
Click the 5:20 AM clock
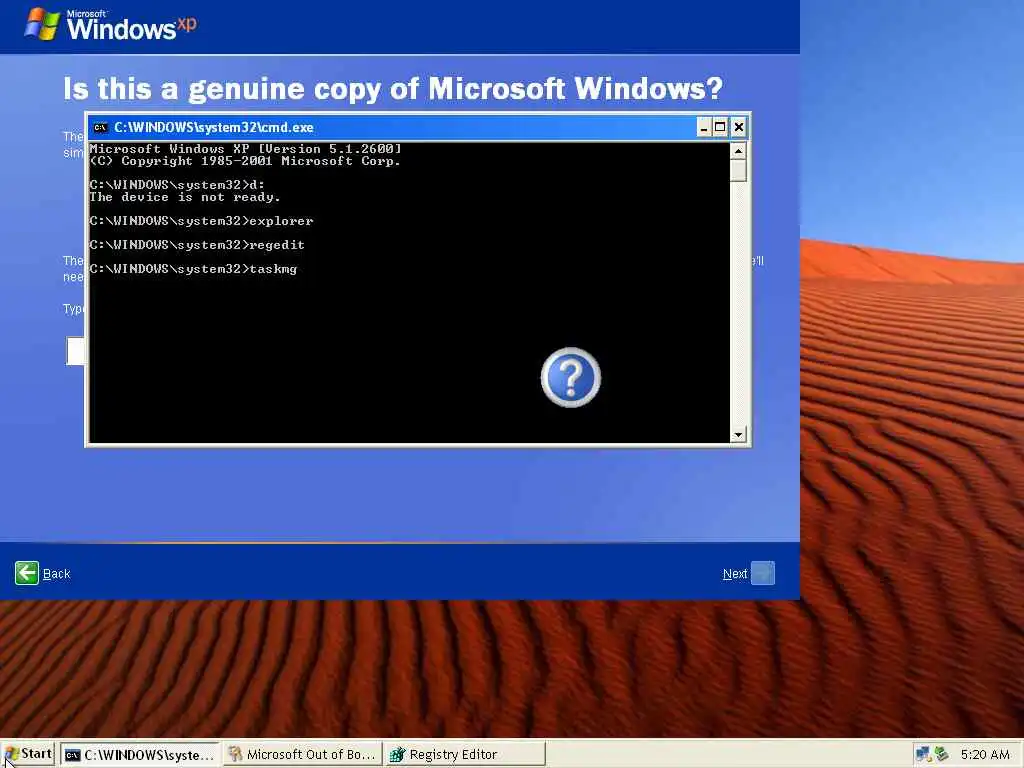coord(985,755)
